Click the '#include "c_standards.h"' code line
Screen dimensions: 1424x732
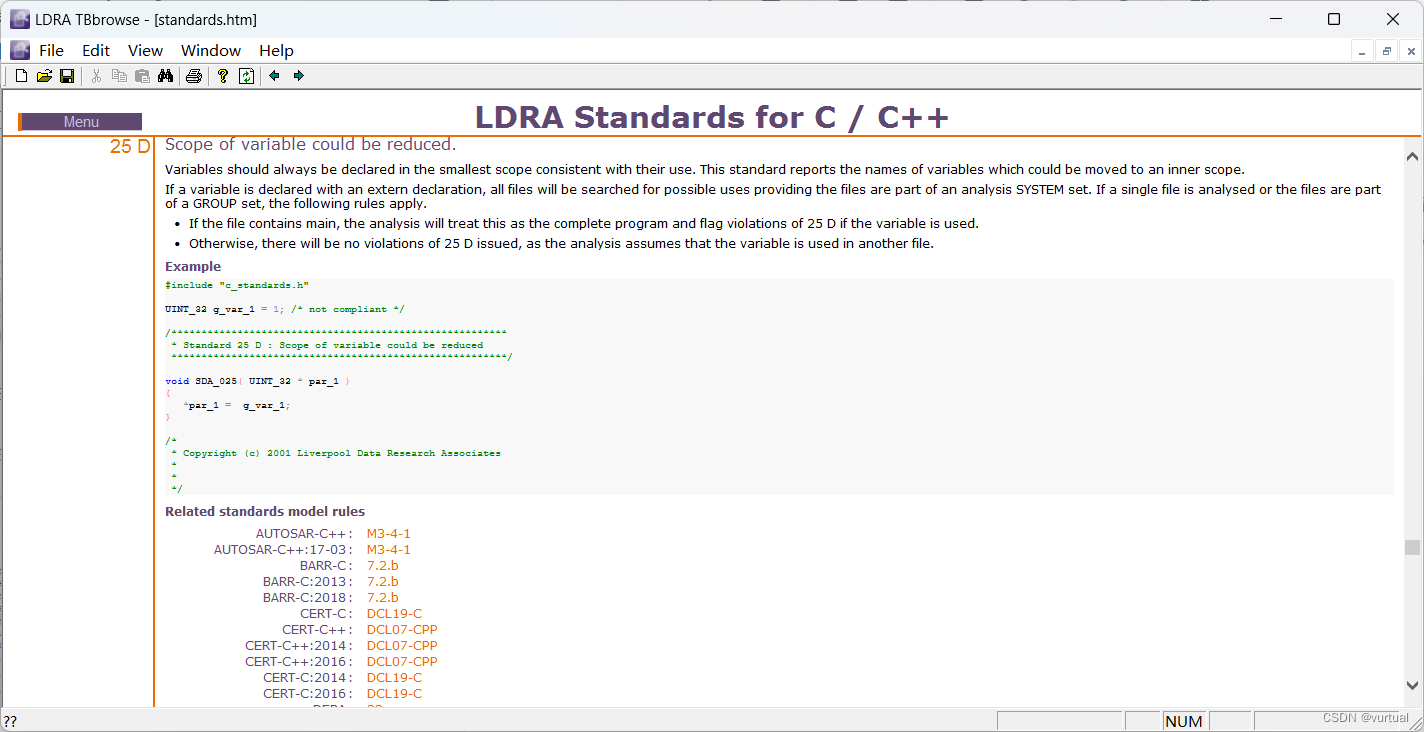tap(237, 285)
